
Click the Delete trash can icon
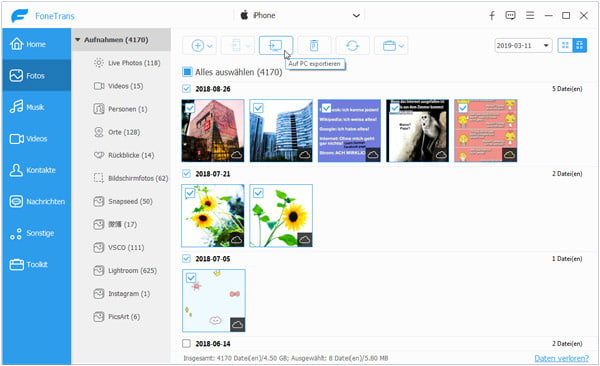(314, 46)
